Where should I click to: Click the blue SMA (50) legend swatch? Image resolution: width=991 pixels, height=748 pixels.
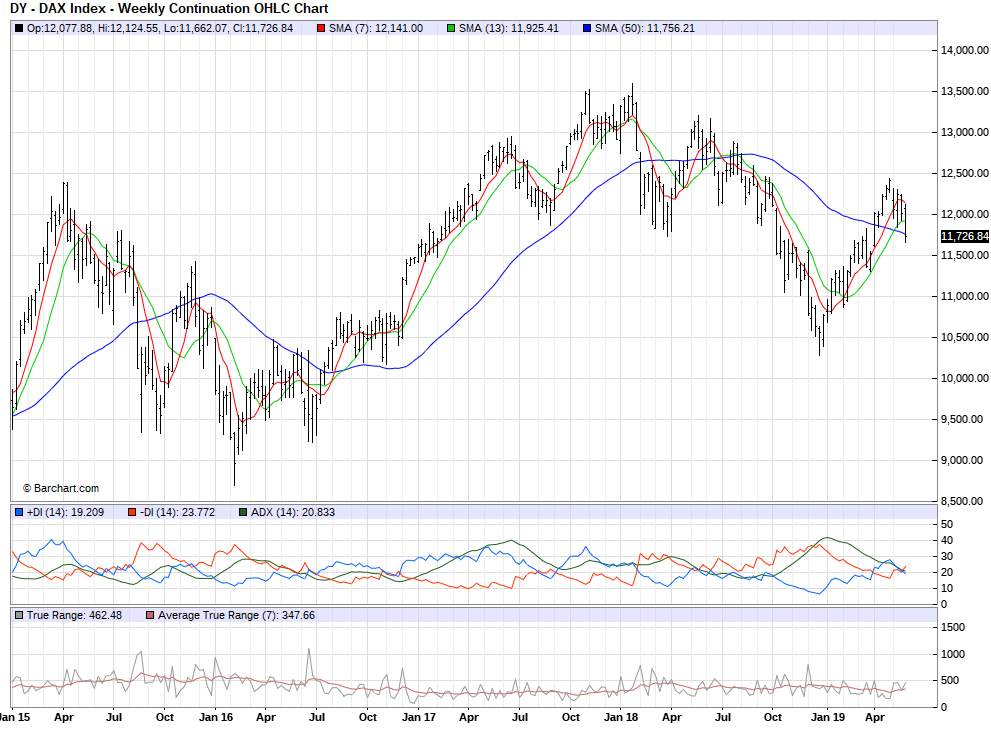[586, 28]
